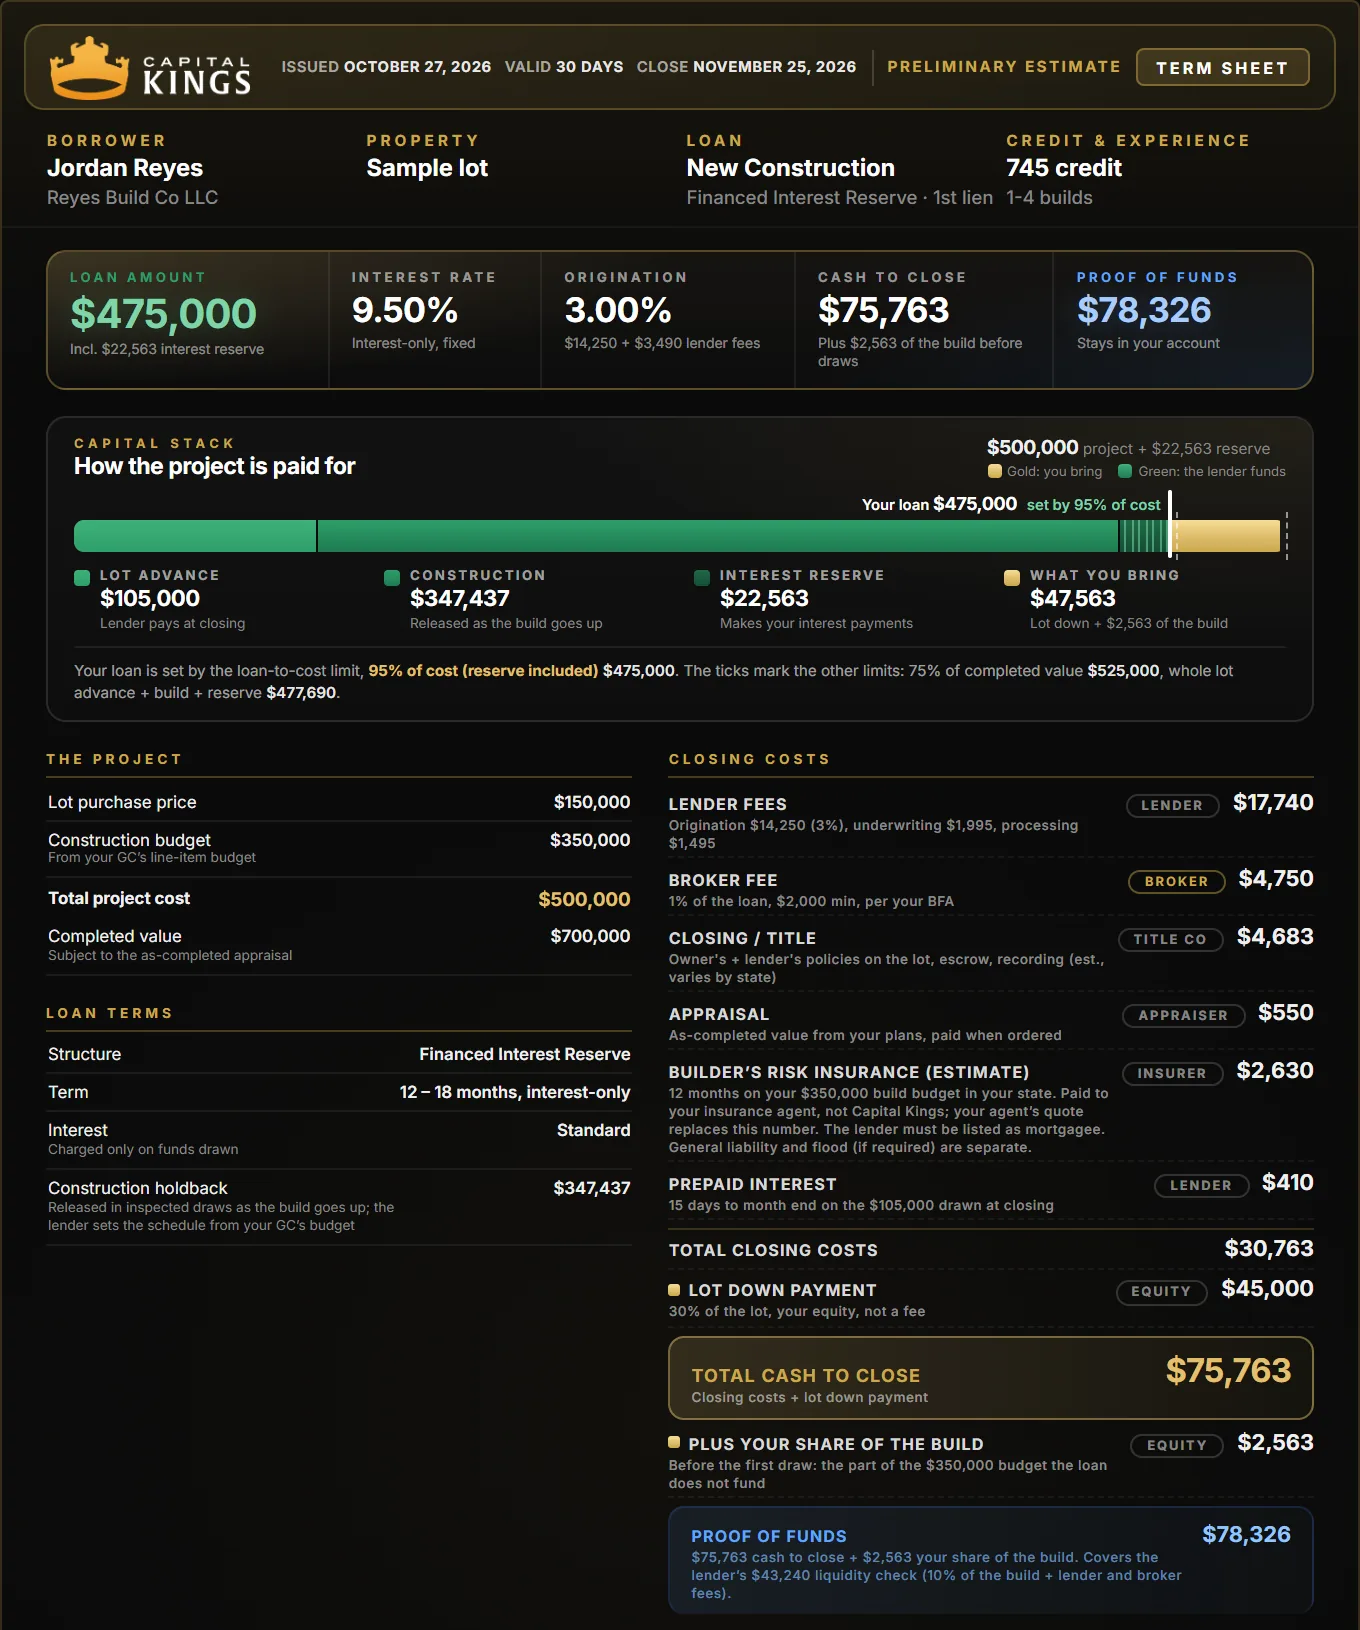
Task: Click the $78,326 value in the top summary card
Action: point(1144,310)
